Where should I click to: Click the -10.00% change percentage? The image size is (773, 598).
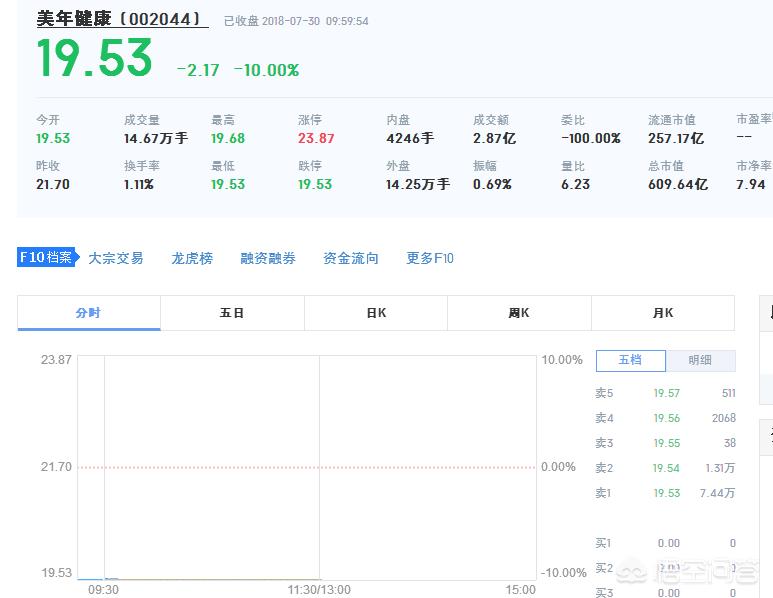click(x=266, y=70)
